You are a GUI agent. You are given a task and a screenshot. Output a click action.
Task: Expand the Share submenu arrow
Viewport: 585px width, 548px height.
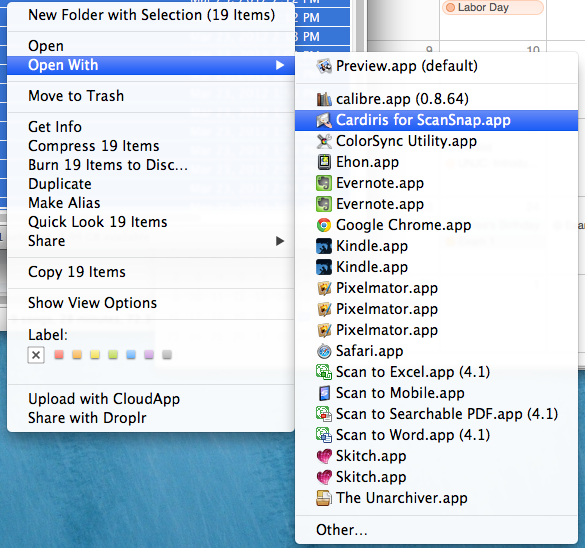[x=280, y=241]
